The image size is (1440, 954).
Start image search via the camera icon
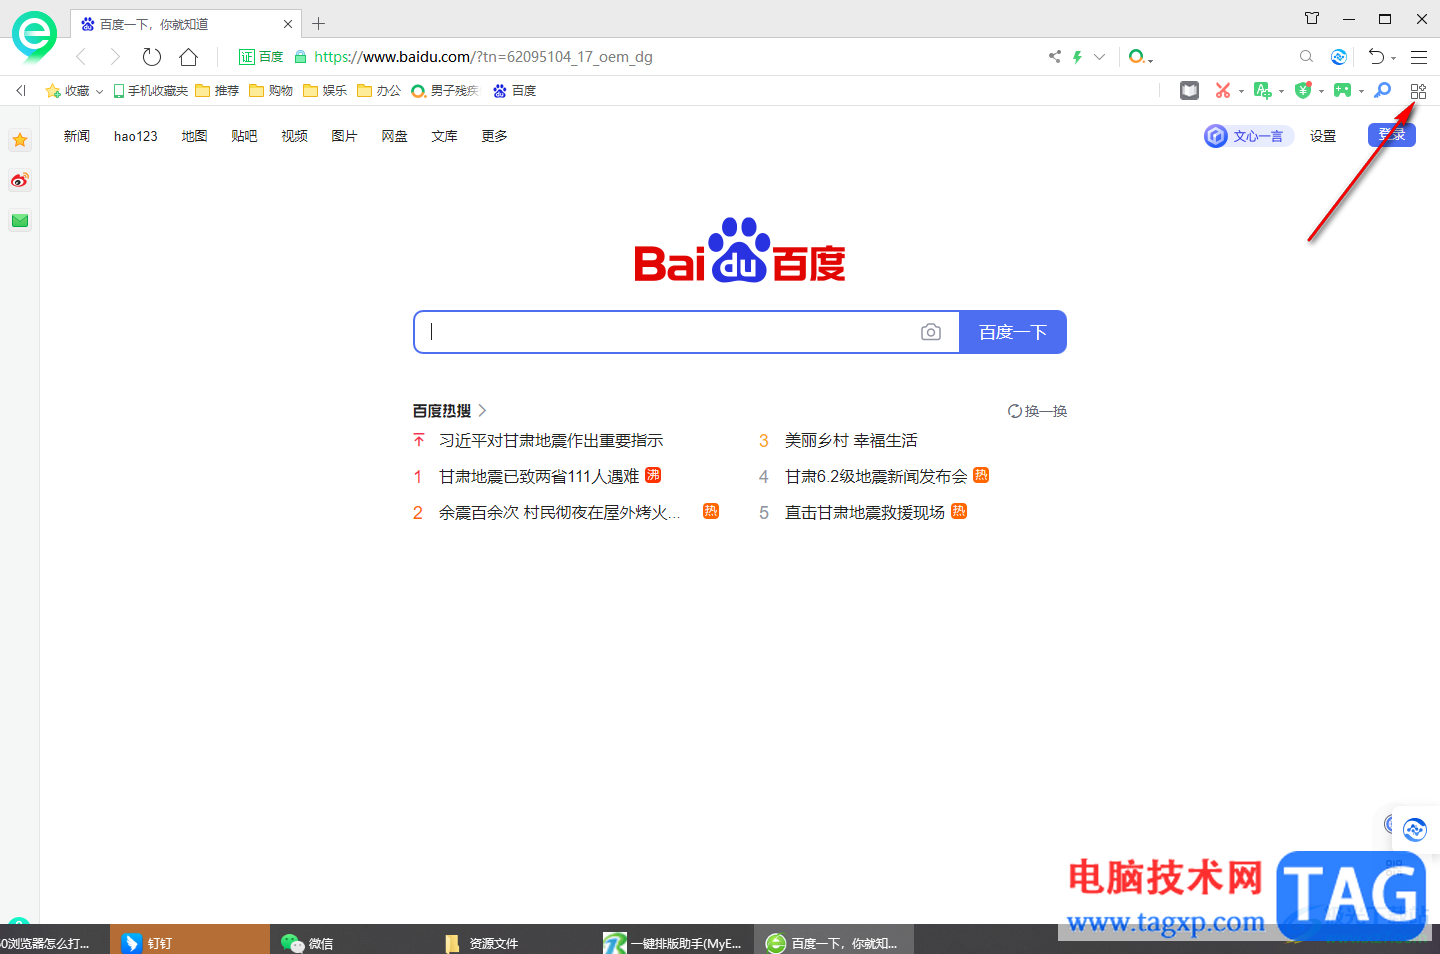pos(931,331)
